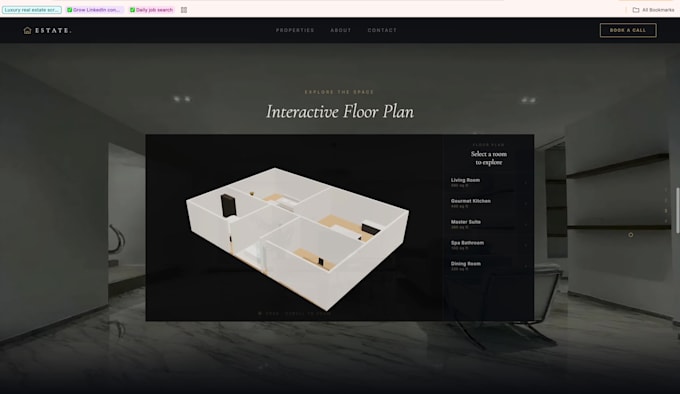680x394 pixels.
Task: Open the Properties navigation link
Action: pyautogui.click(x=295, y=30)
